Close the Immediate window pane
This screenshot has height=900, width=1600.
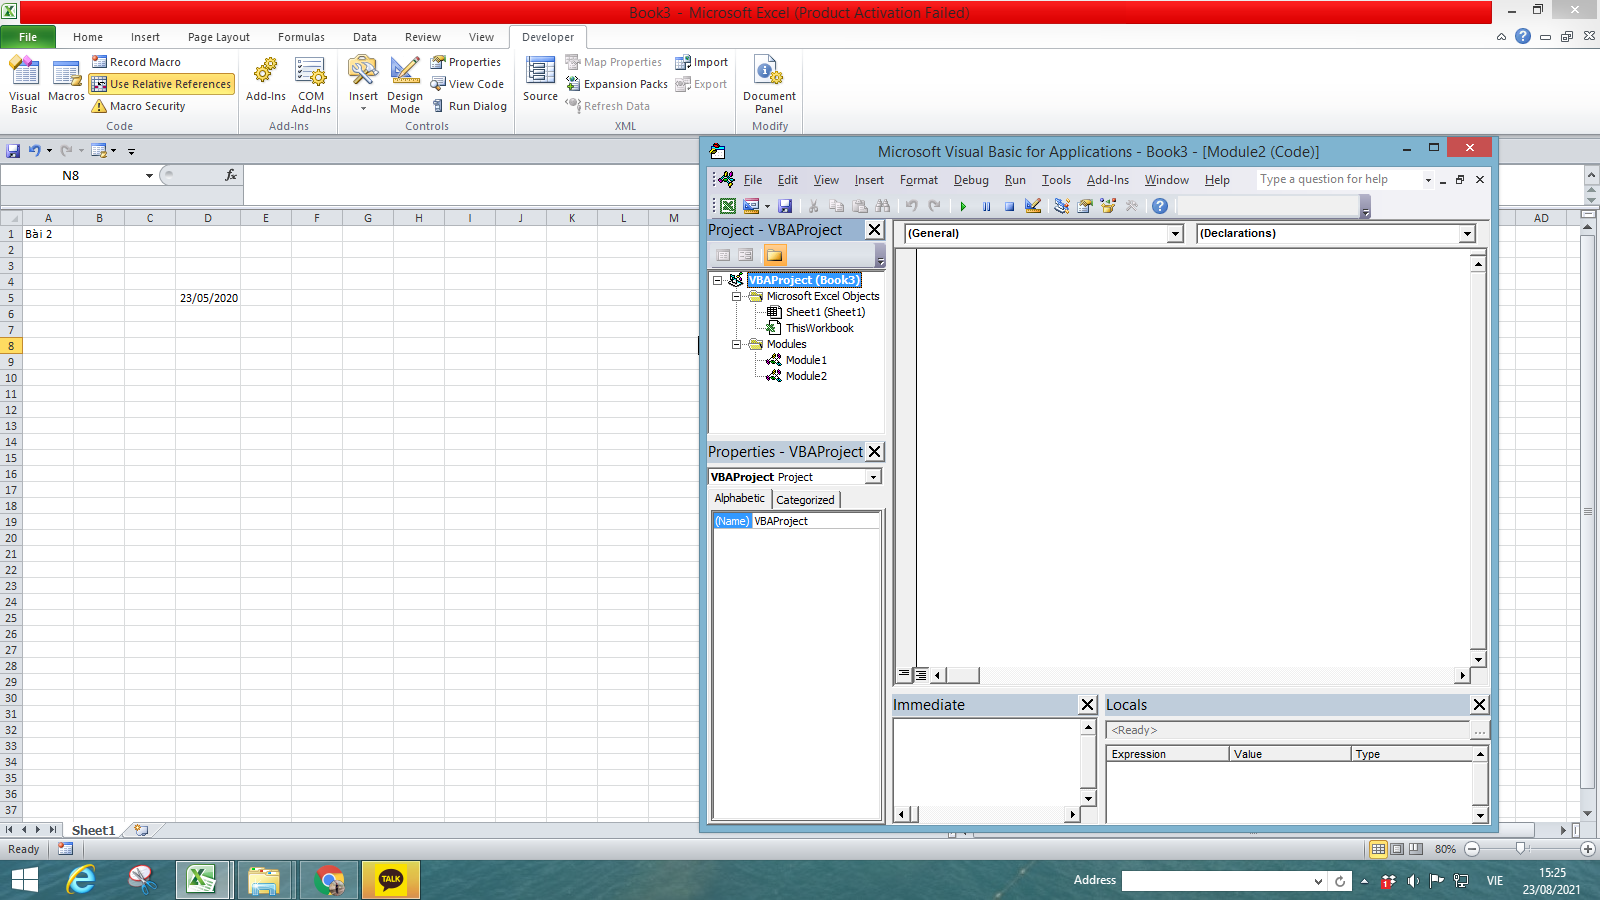pyautogui.click(x=1088, y=705)
